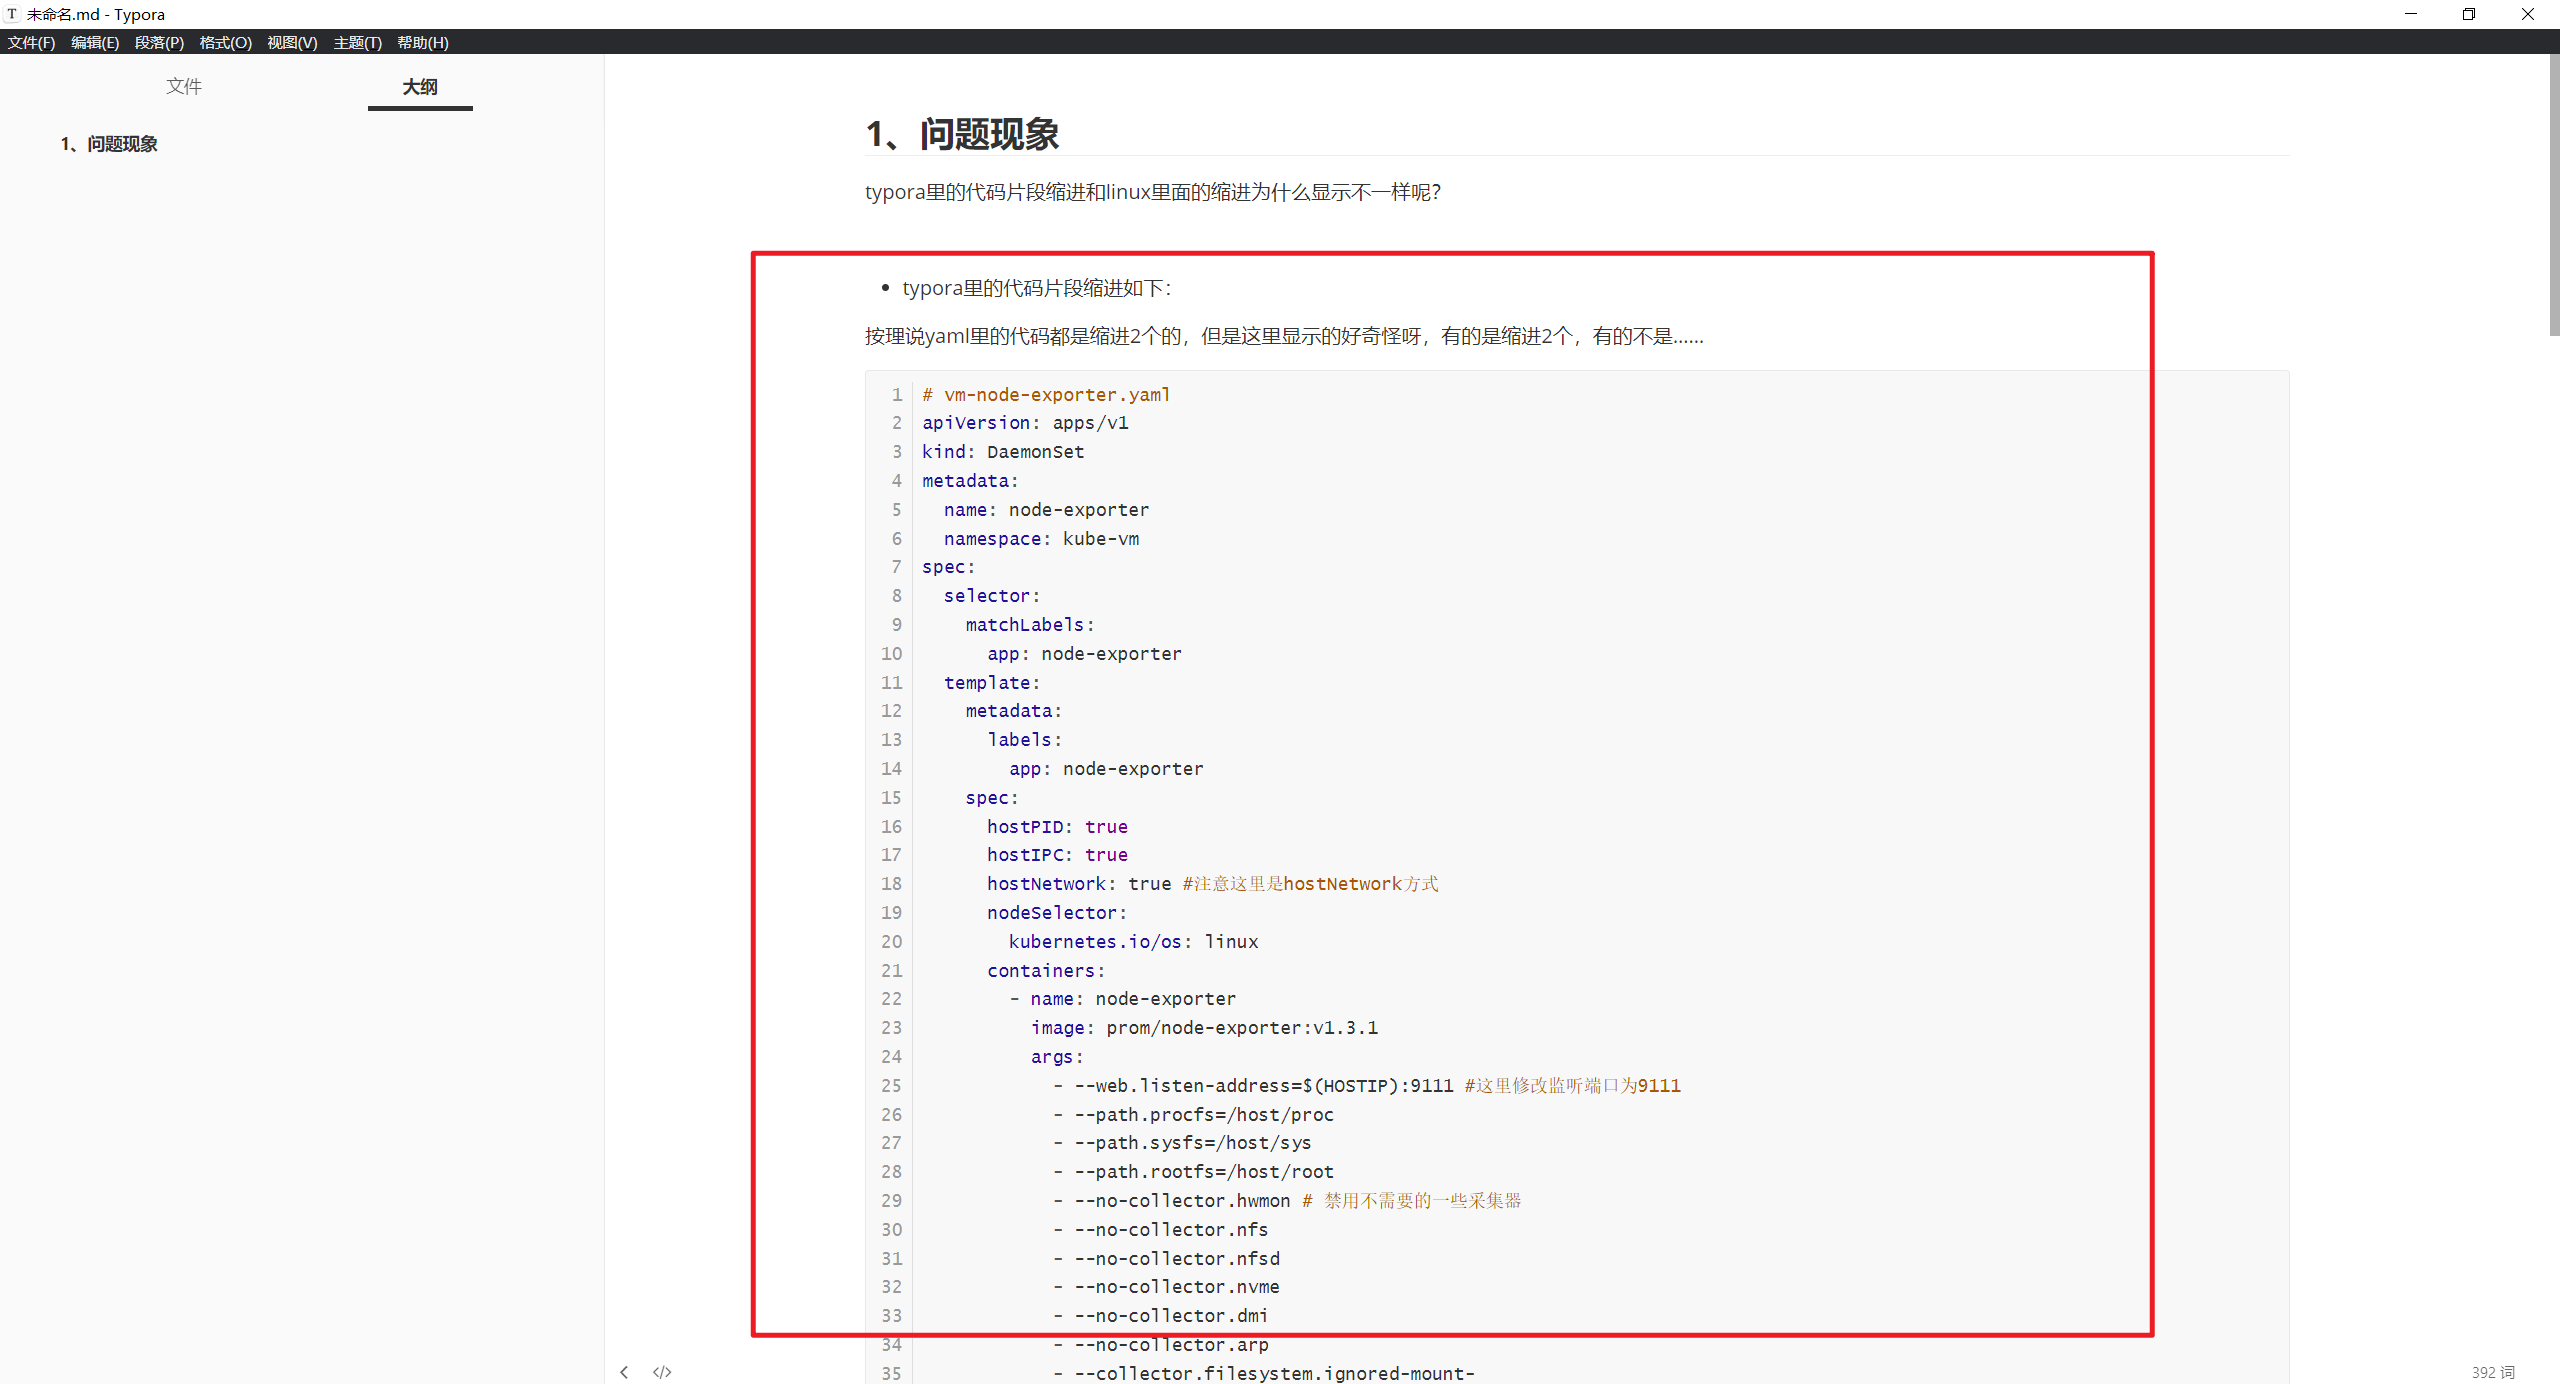Click the Typora app icon in title bar

tap(12, 14)
